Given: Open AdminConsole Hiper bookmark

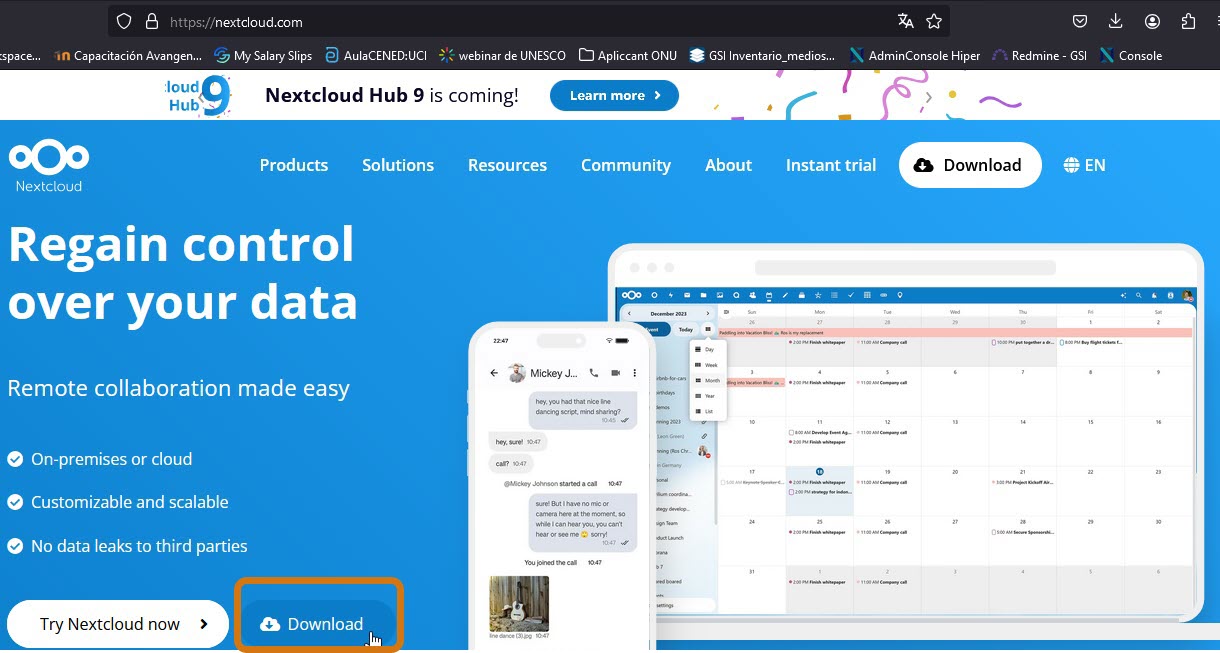Looking at the screenshot, I should 914,56.
